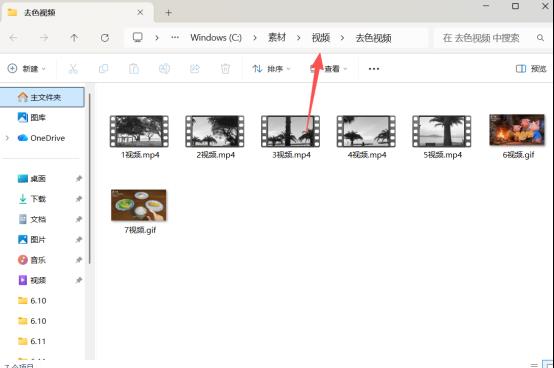Open the 新建 dropdown menu
Image resolution: width=554 pixels, height=368 pixels.
[27, 69]
